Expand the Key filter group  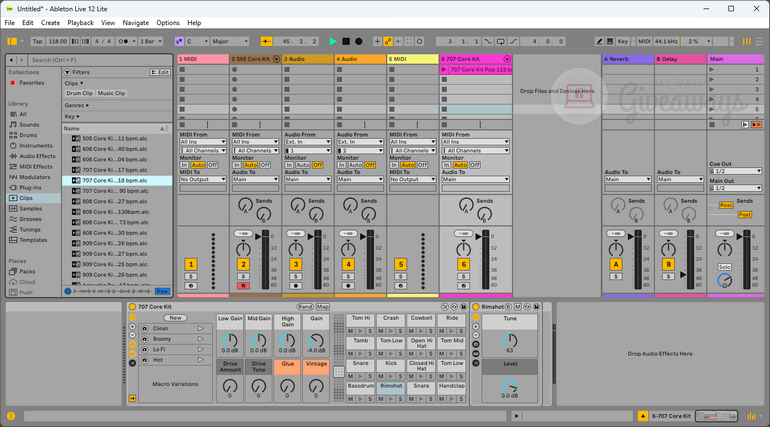point(71,116)
